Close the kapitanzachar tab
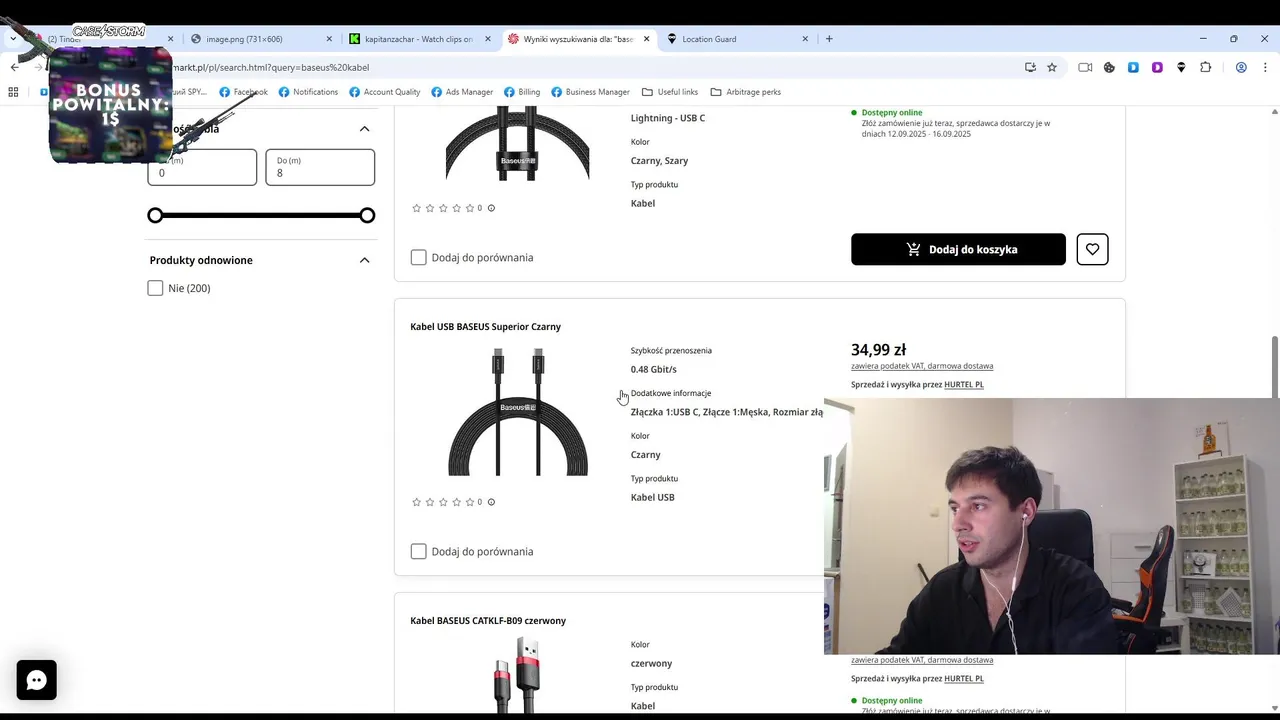 (x=488, y=39)
